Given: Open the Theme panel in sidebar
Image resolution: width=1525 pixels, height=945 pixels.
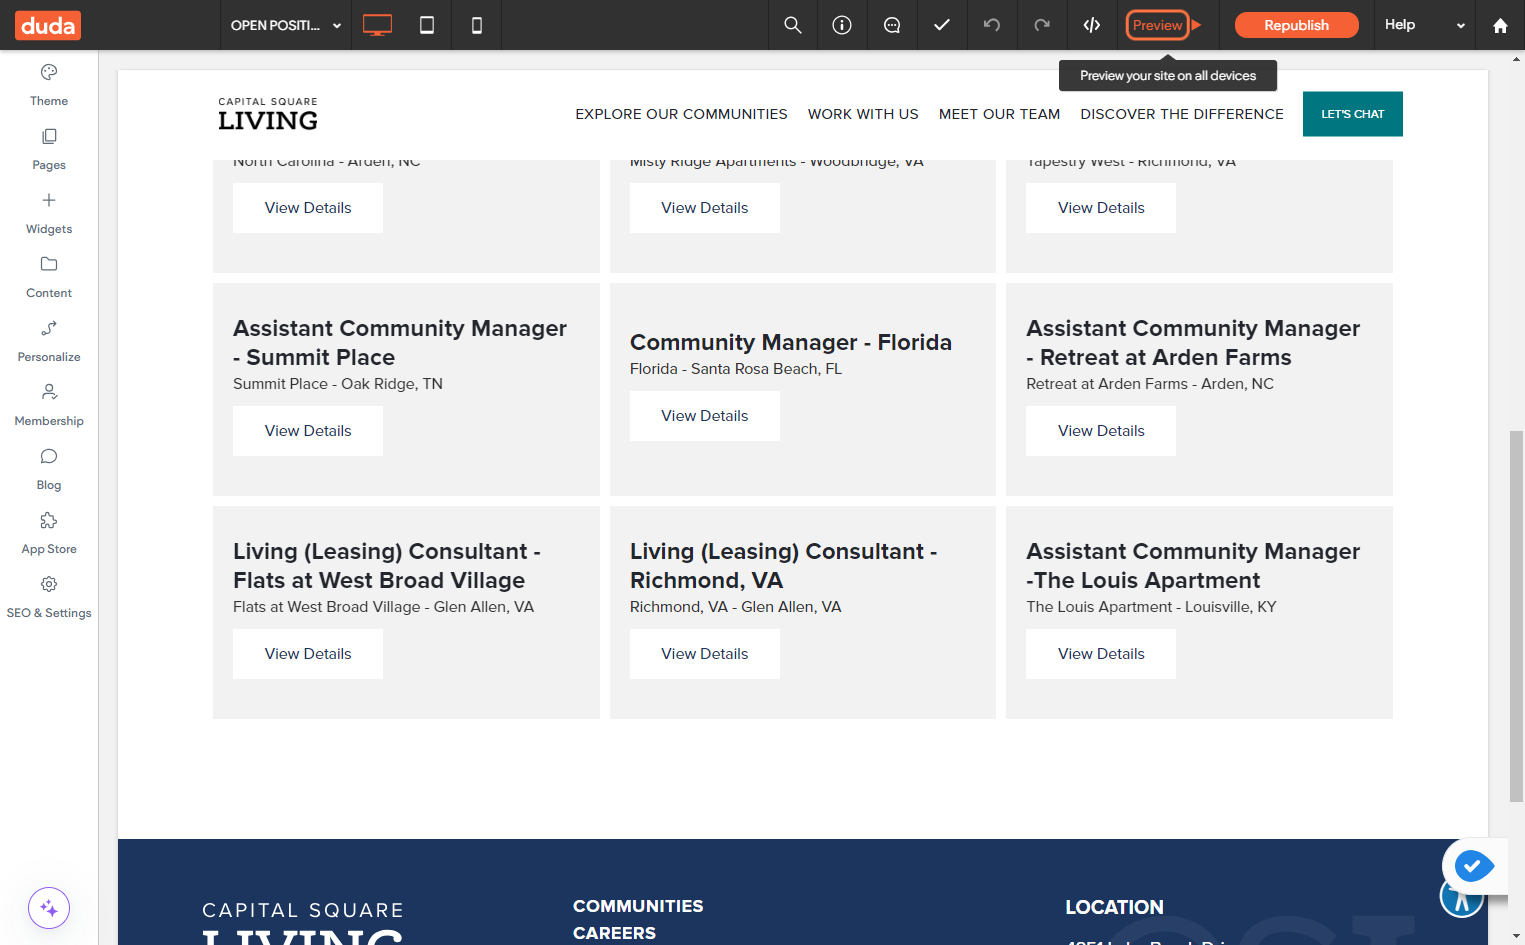Looking at the screenshot, I should click(49, 86).
